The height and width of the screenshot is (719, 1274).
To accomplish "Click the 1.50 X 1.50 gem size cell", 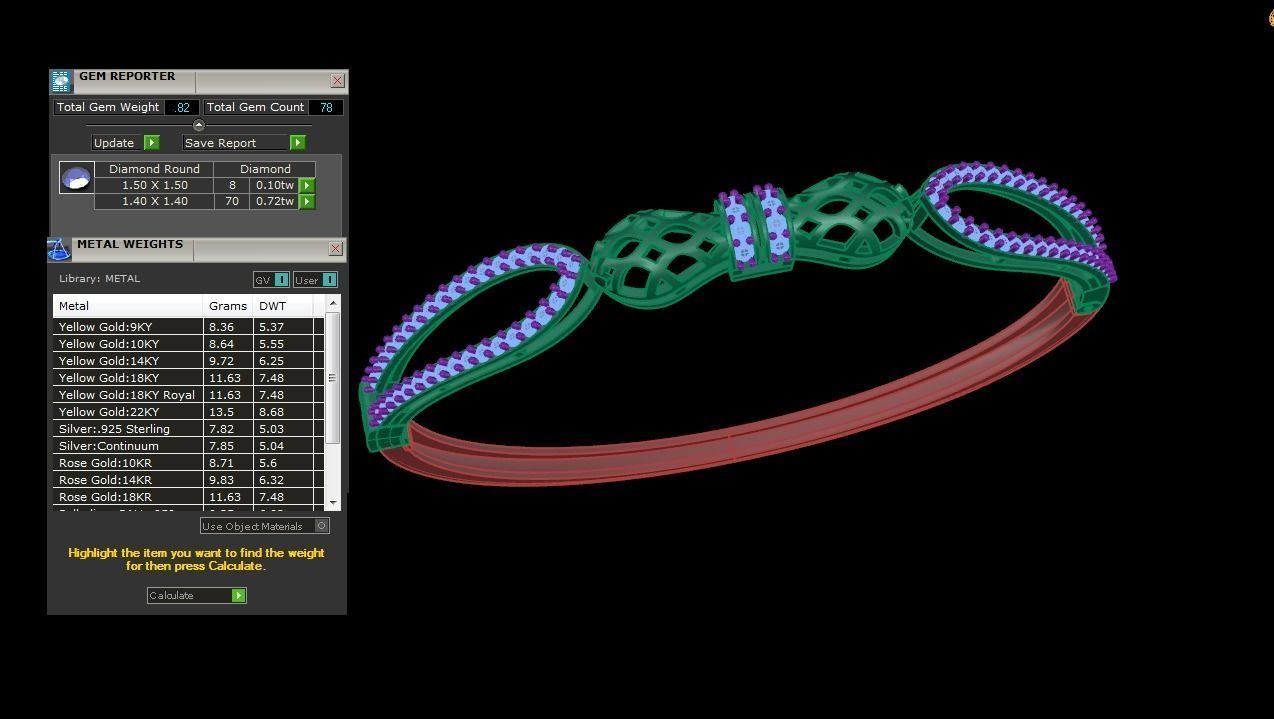I will 154,185.
